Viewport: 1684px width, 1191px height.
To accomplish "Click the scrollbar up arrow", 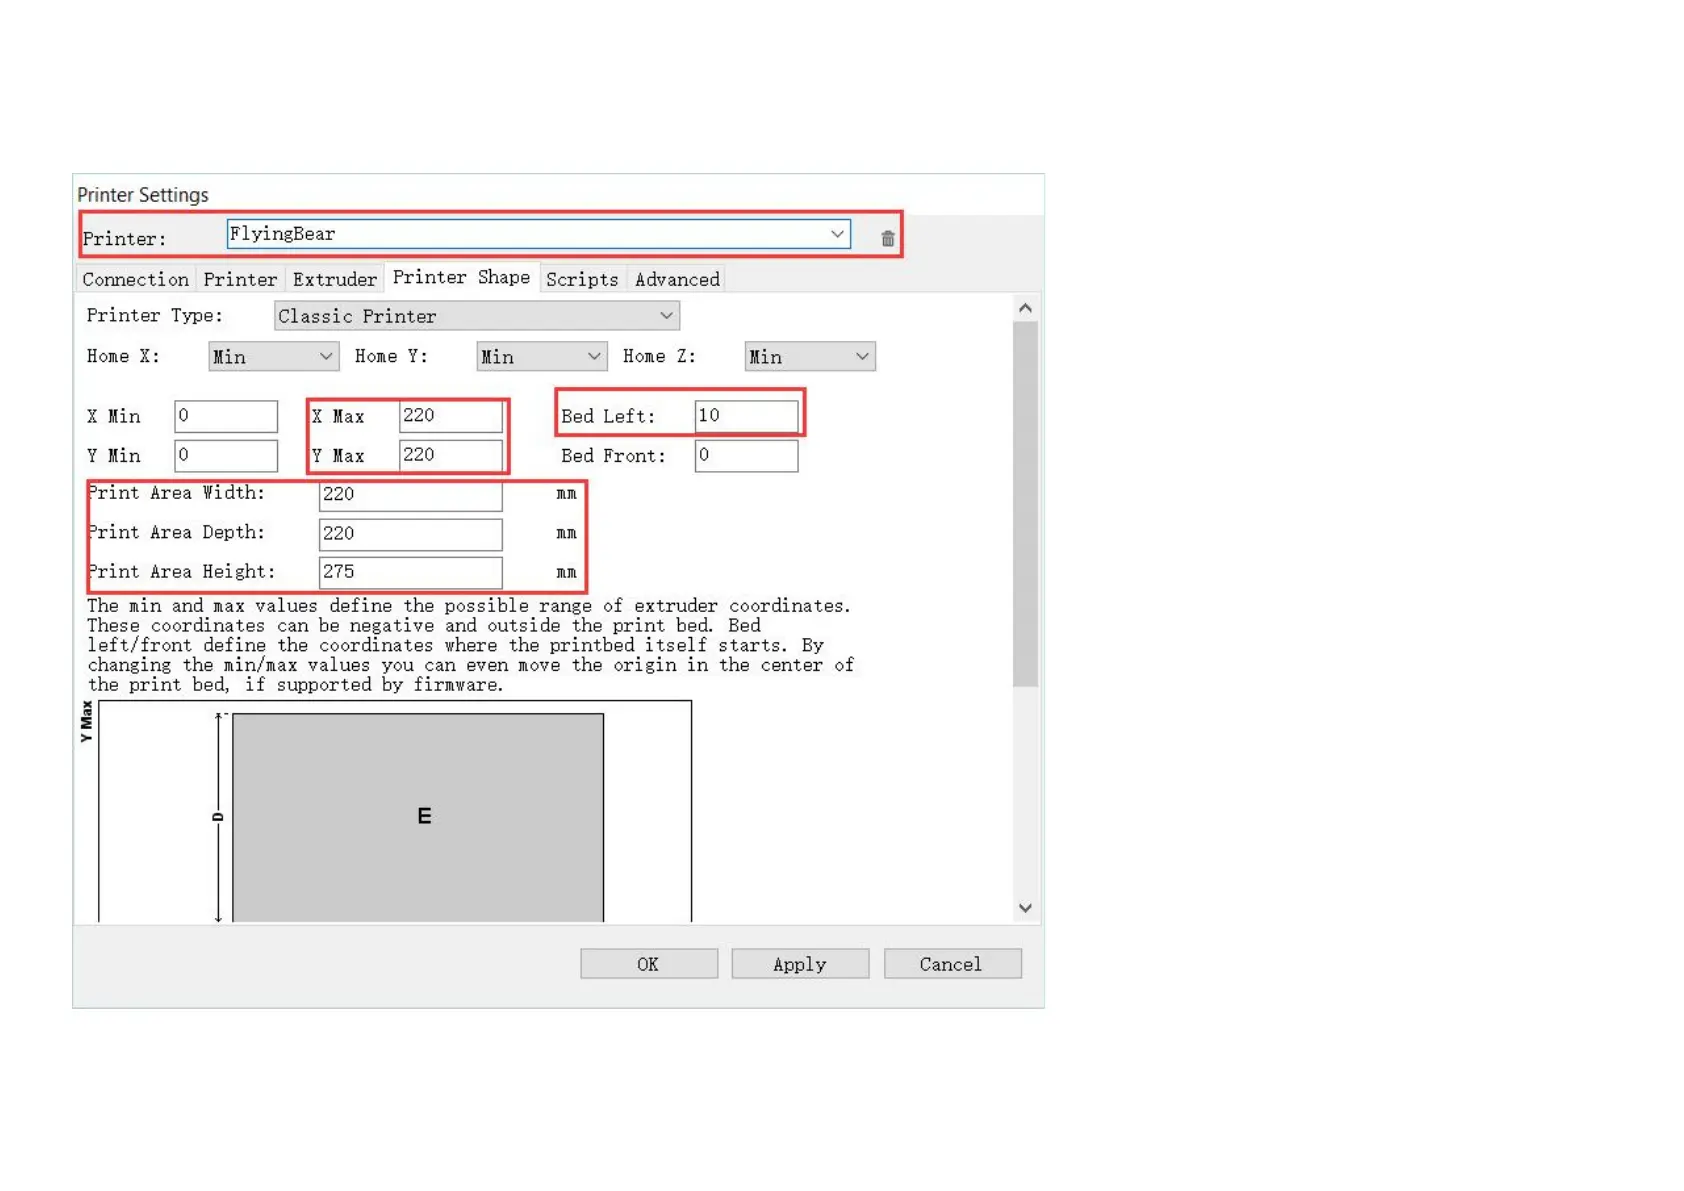I will pos(1025,308).
